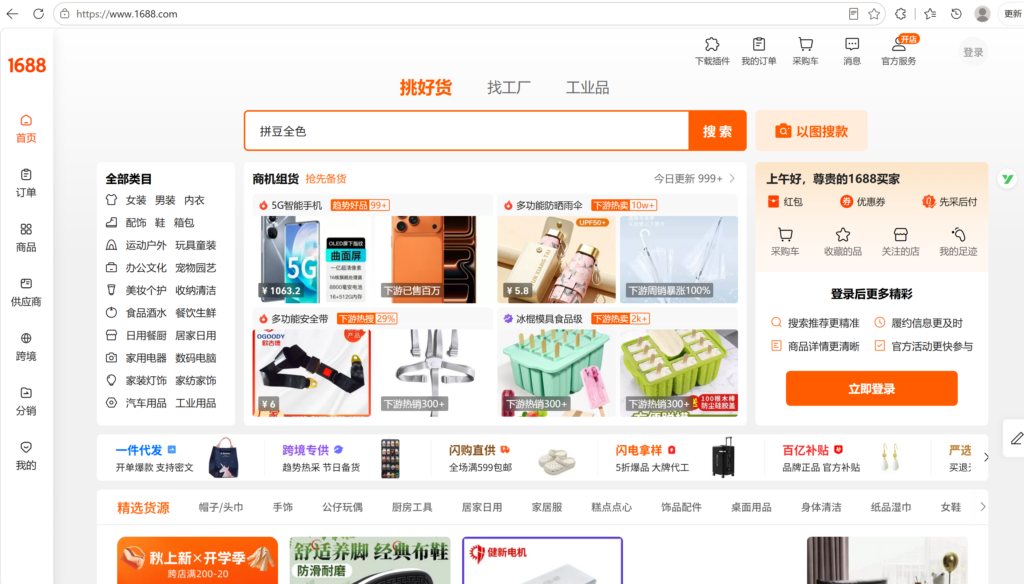Screen dimensions: 1024x584
Task: Click the 立即登录 button
Action: [x=871, y=389]
